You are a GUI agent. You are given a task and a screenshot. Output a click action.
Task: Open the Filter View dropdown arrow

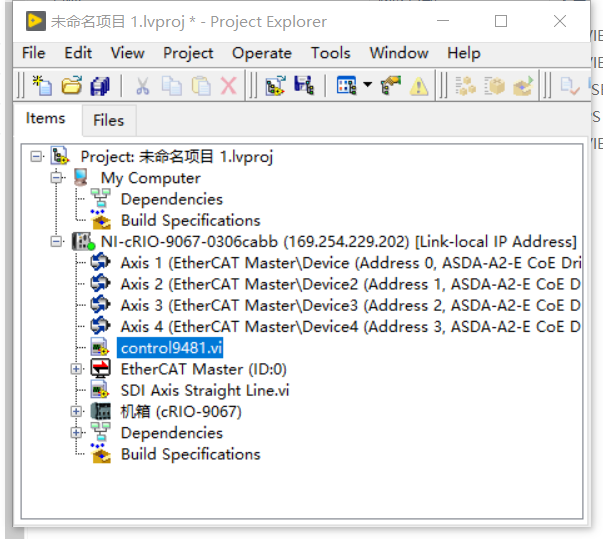pyautogui.click(x=368, y=84)
